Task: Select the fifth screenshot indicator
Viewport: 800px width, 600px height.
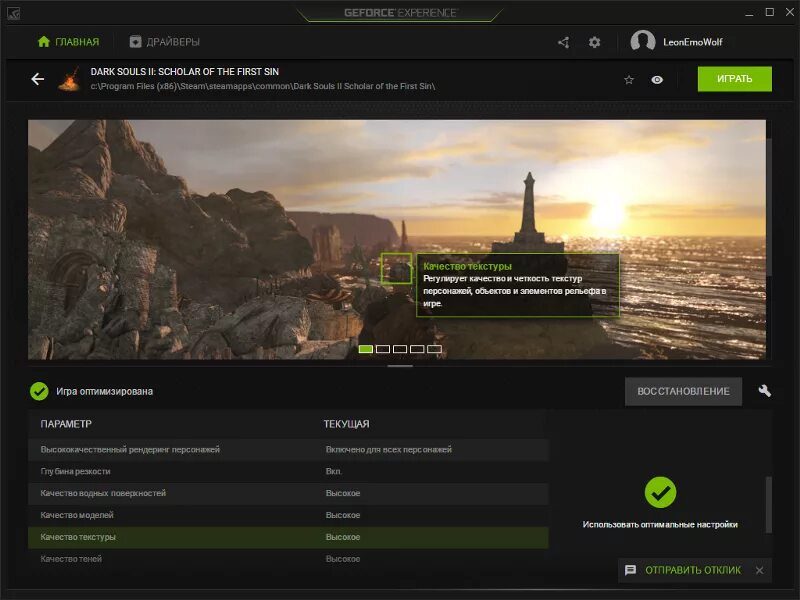Action: (x=435, y=349)
